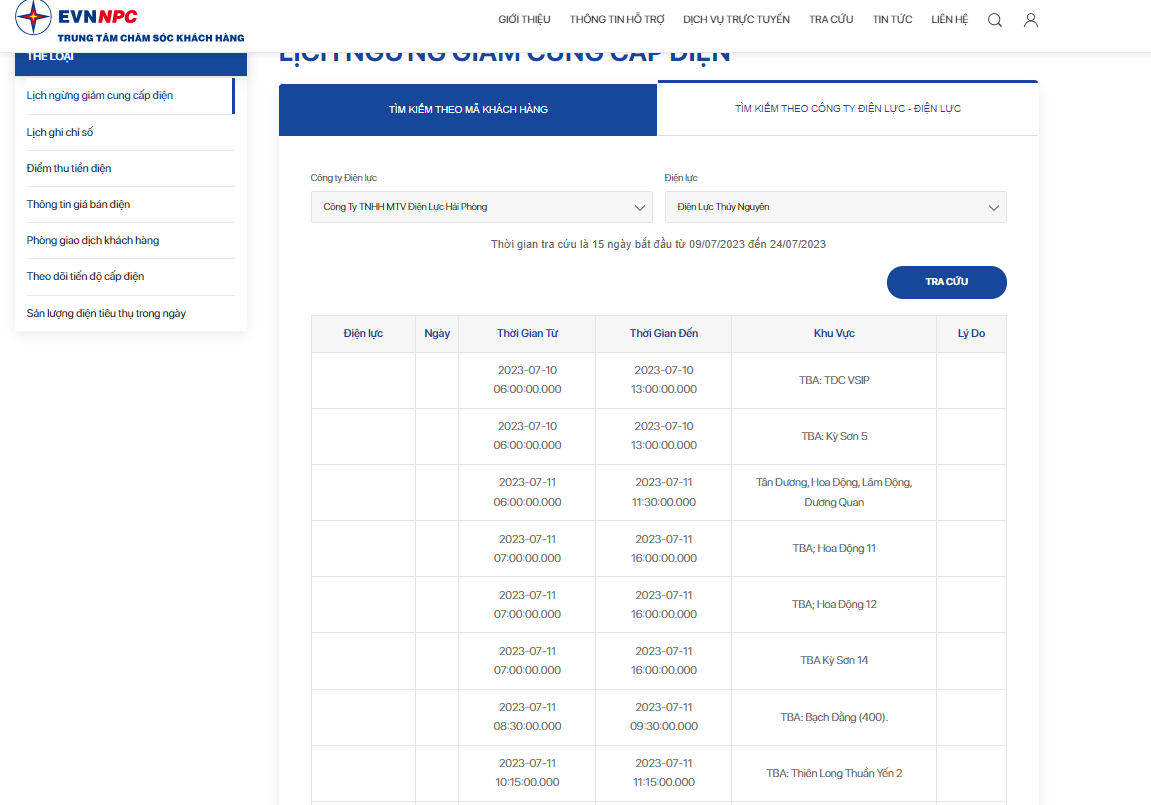Click the Khu Vực column header

click(834, 333)
